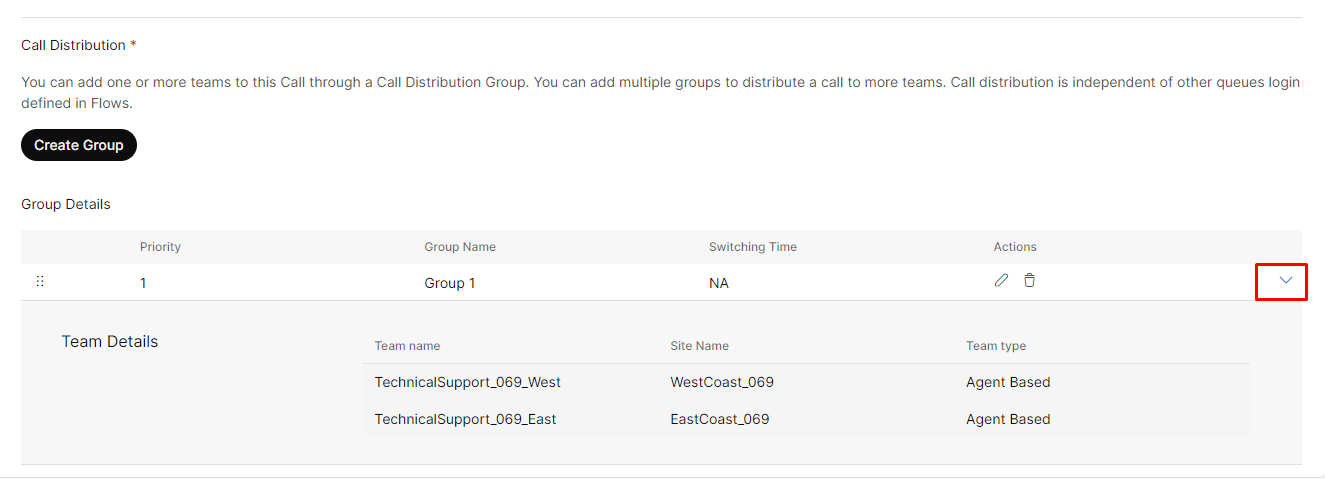Click the Call Distribution section heading
Screen dimensions: 1325x479
79,45
